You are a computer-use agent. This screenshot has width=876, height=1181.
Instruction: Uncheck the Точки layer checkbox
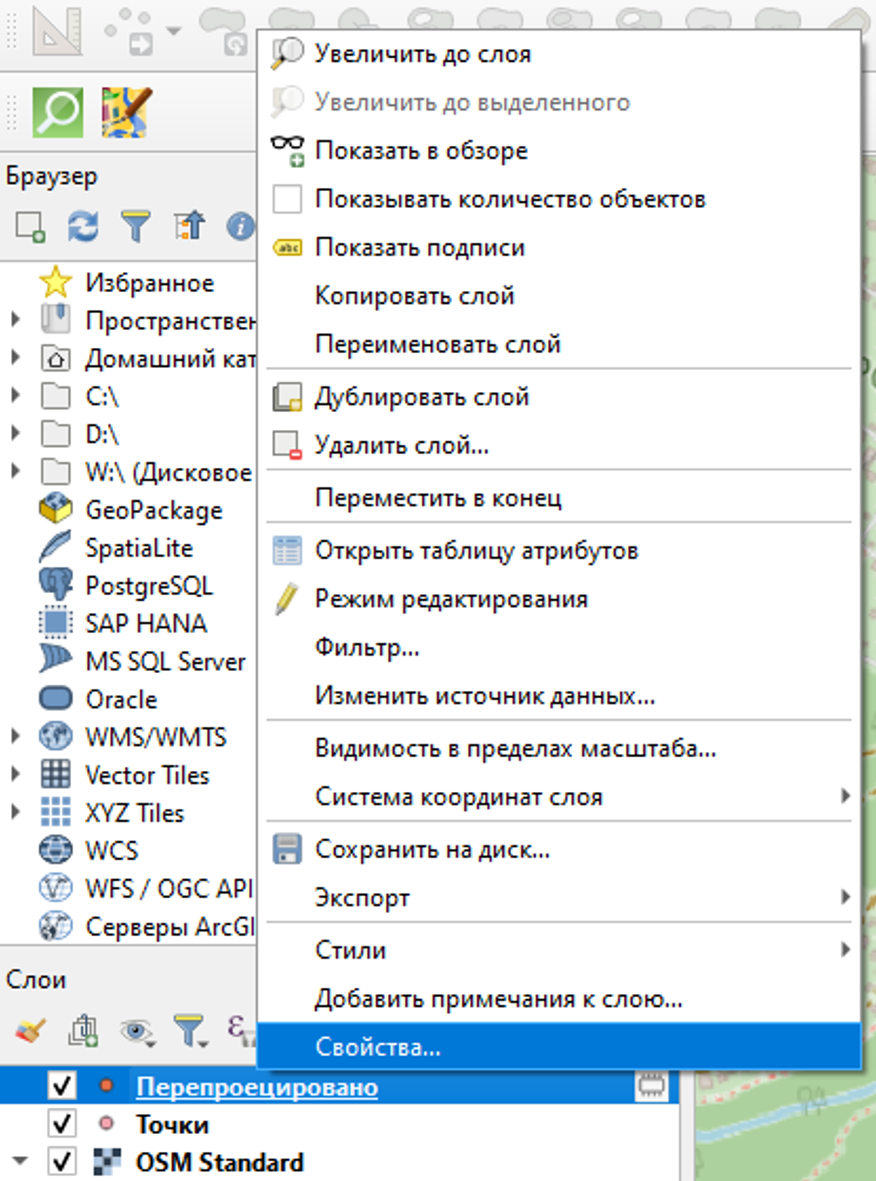63,1125
